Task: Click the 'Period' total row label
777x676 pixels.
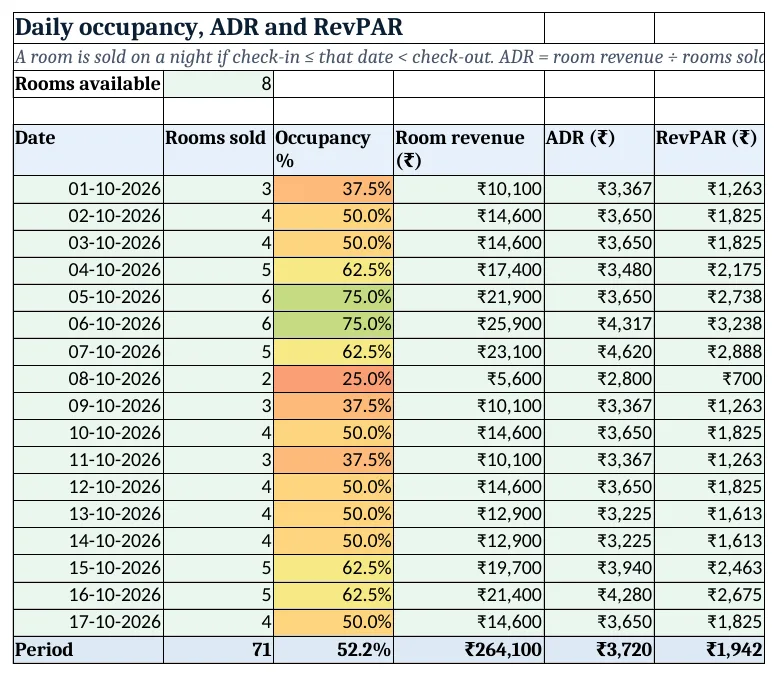Action: [88, 650]
